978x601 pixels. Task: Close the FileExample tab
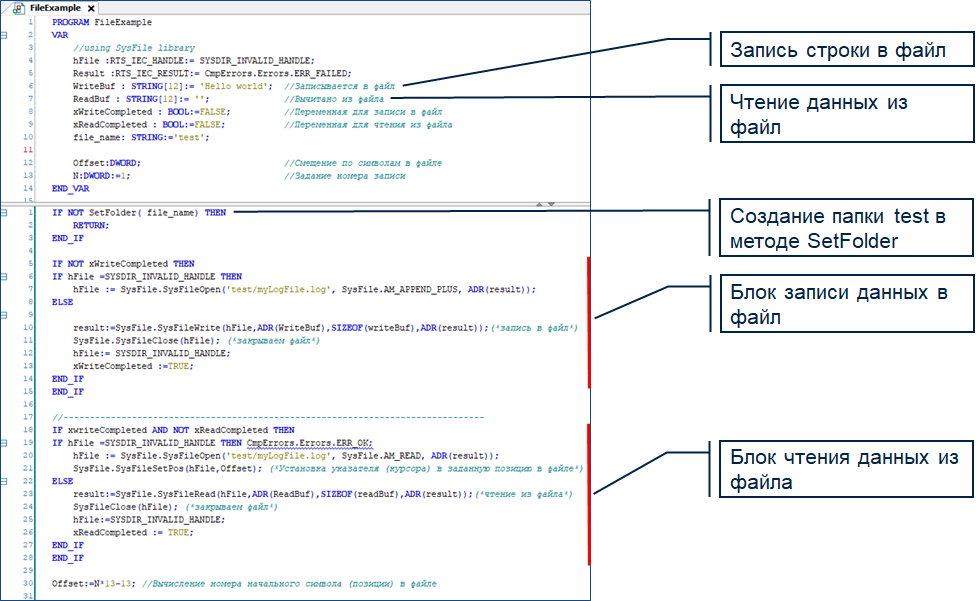(x=91, y=8)
